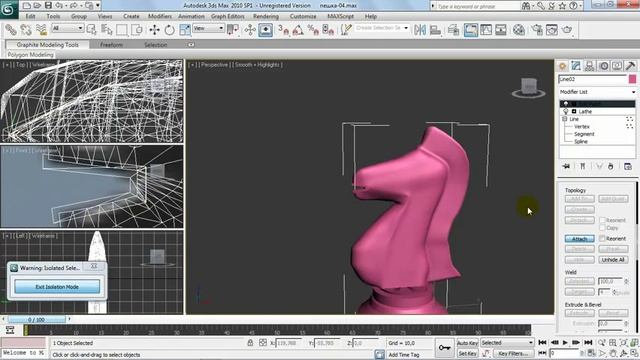Click the Exit Isolation Mode button
Screen dimensions: 640x360
tap(57, 287)
